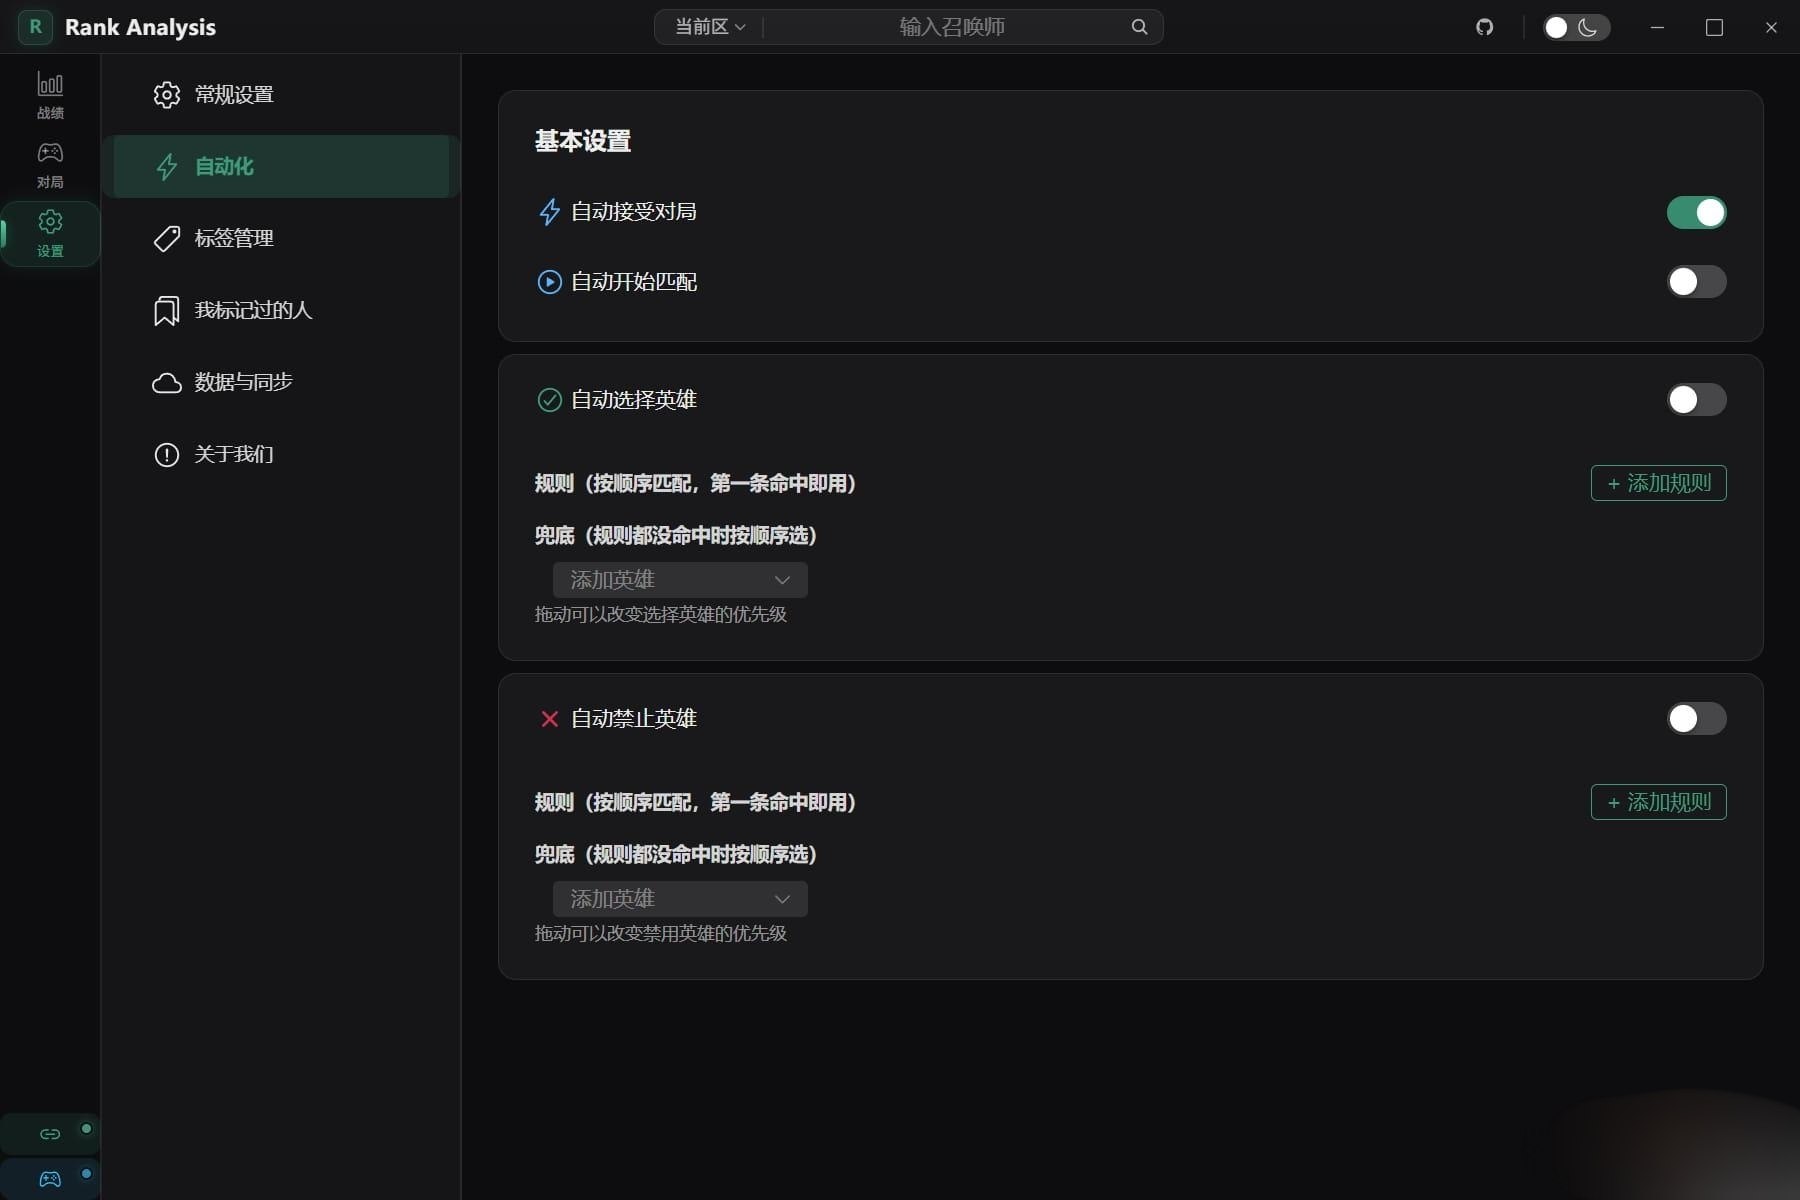1800x1200 pixels.
Task: Click the gear icon of 常规设置
Action: (x=166, y=95)
